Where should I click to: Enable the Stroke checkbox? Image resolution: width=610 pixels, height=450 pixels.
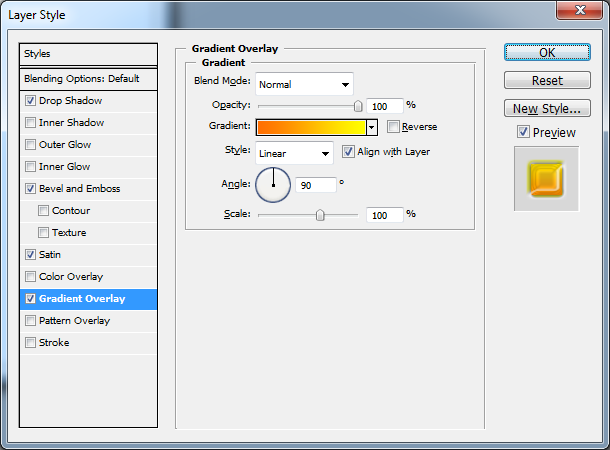coord(30,343)
